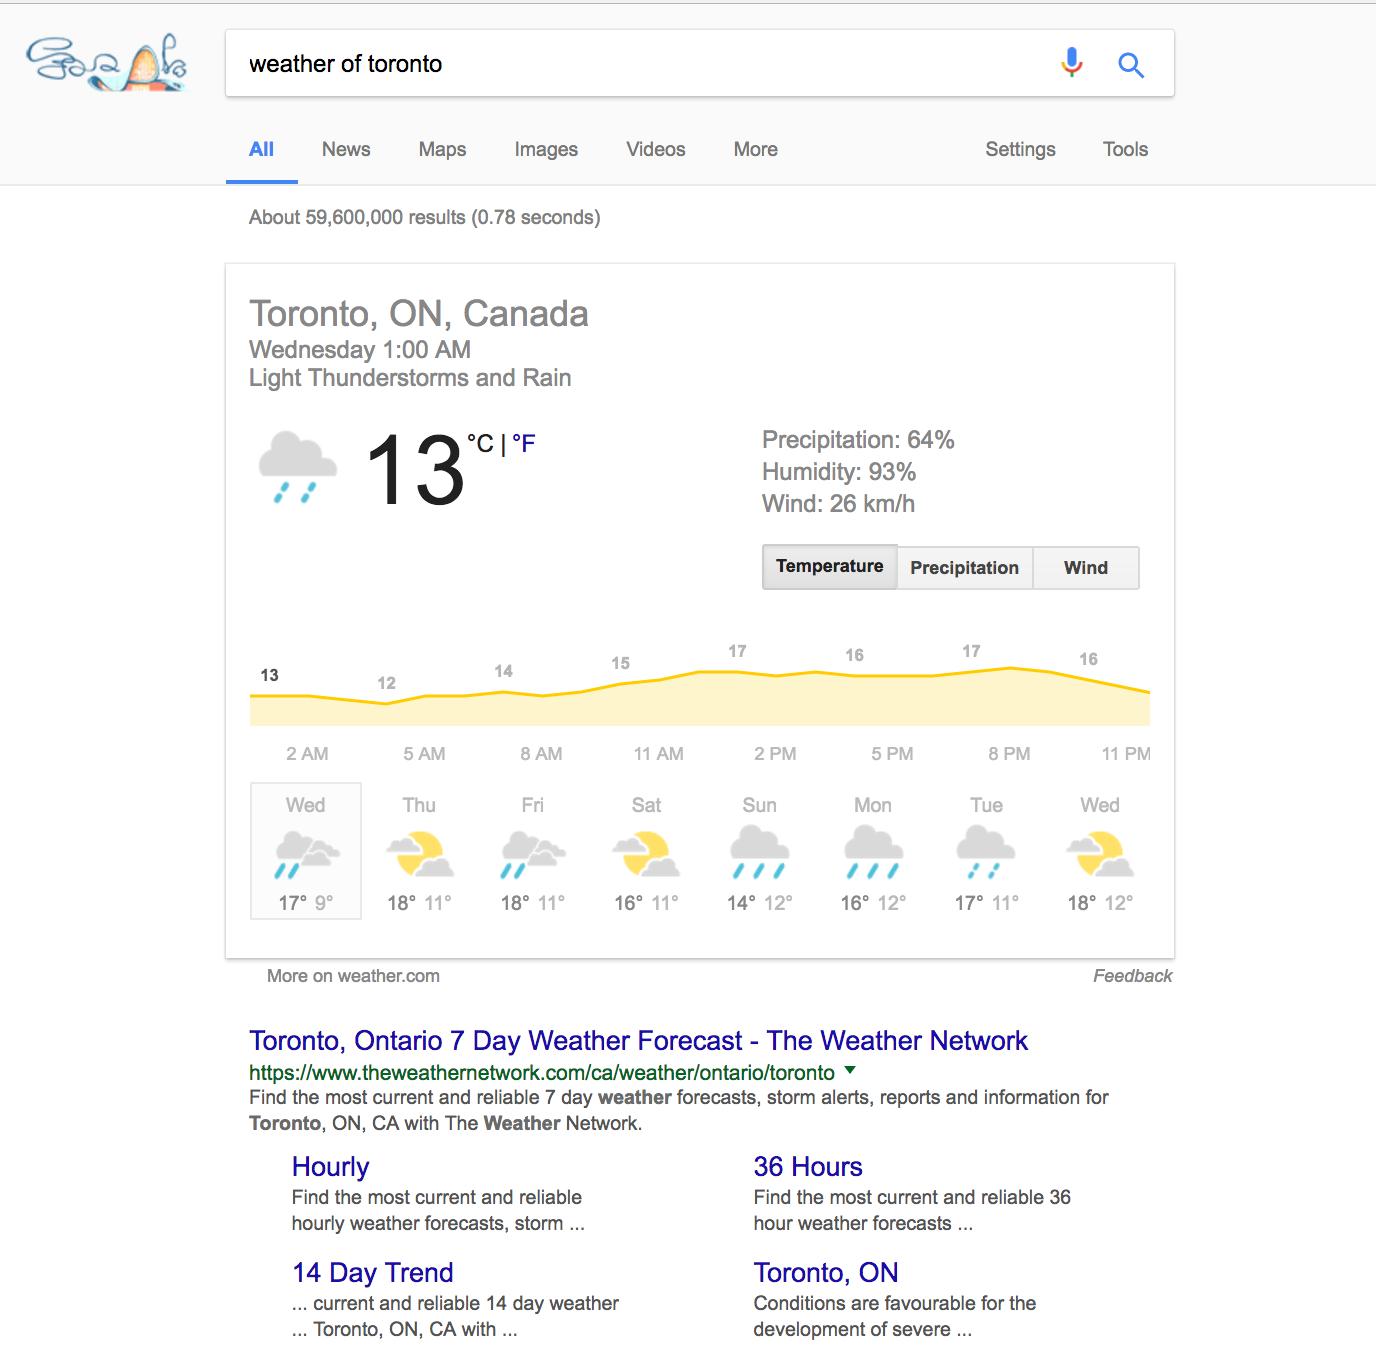Open the search Tools options

tap(1125, 150)
